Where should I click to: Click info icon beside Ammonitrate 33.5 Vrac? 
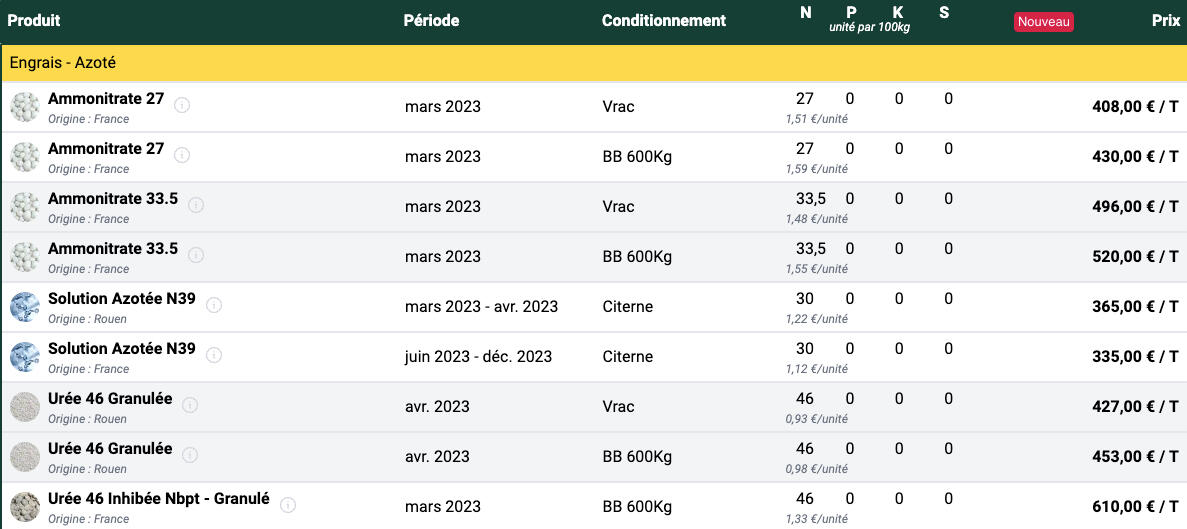196,204
